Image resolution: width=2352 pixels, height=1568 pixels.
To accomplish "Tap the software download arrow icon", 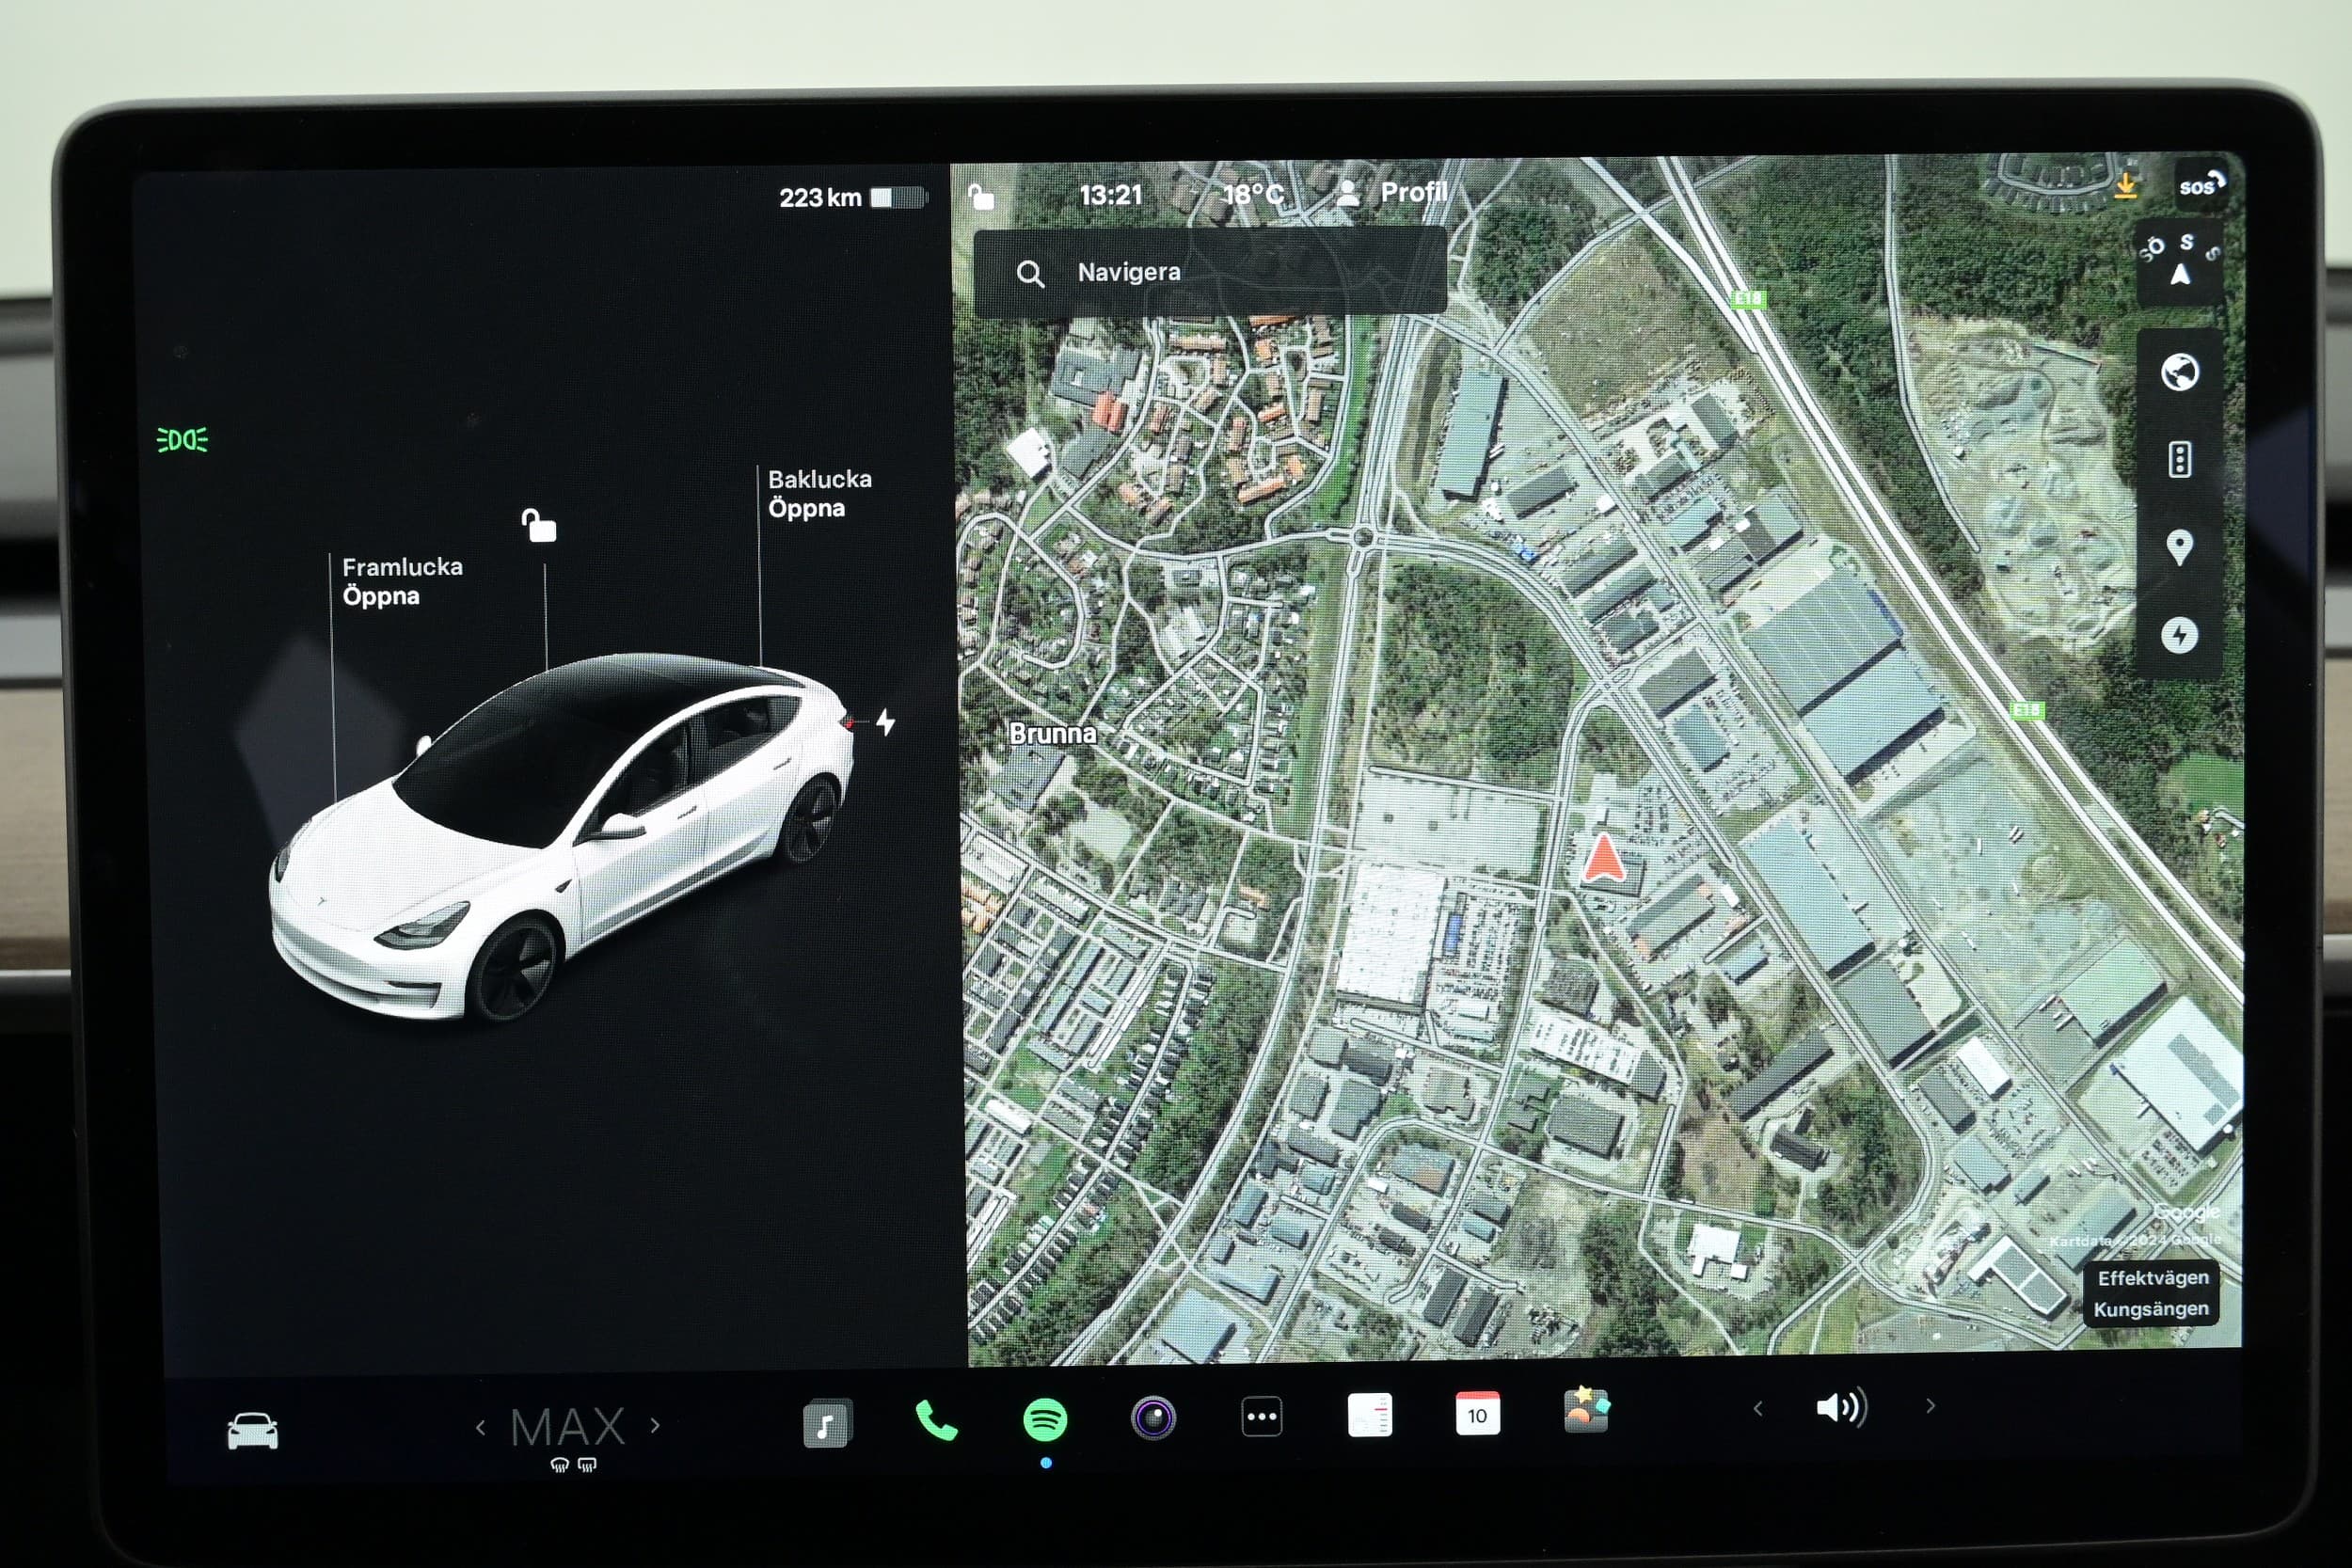I will pyautogui.click(x=2125, y=186).
